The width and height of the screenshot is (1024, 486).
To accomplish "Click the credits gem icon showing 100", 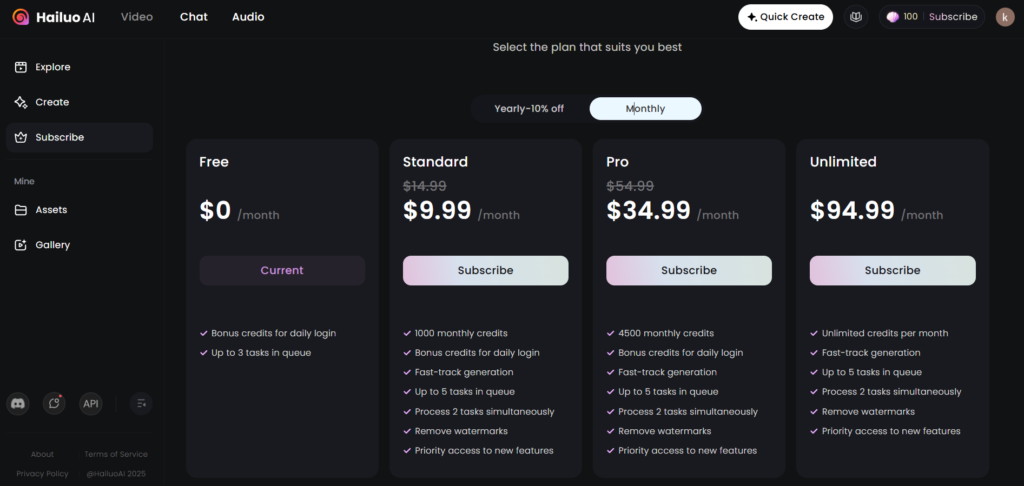I will (893, 17).
